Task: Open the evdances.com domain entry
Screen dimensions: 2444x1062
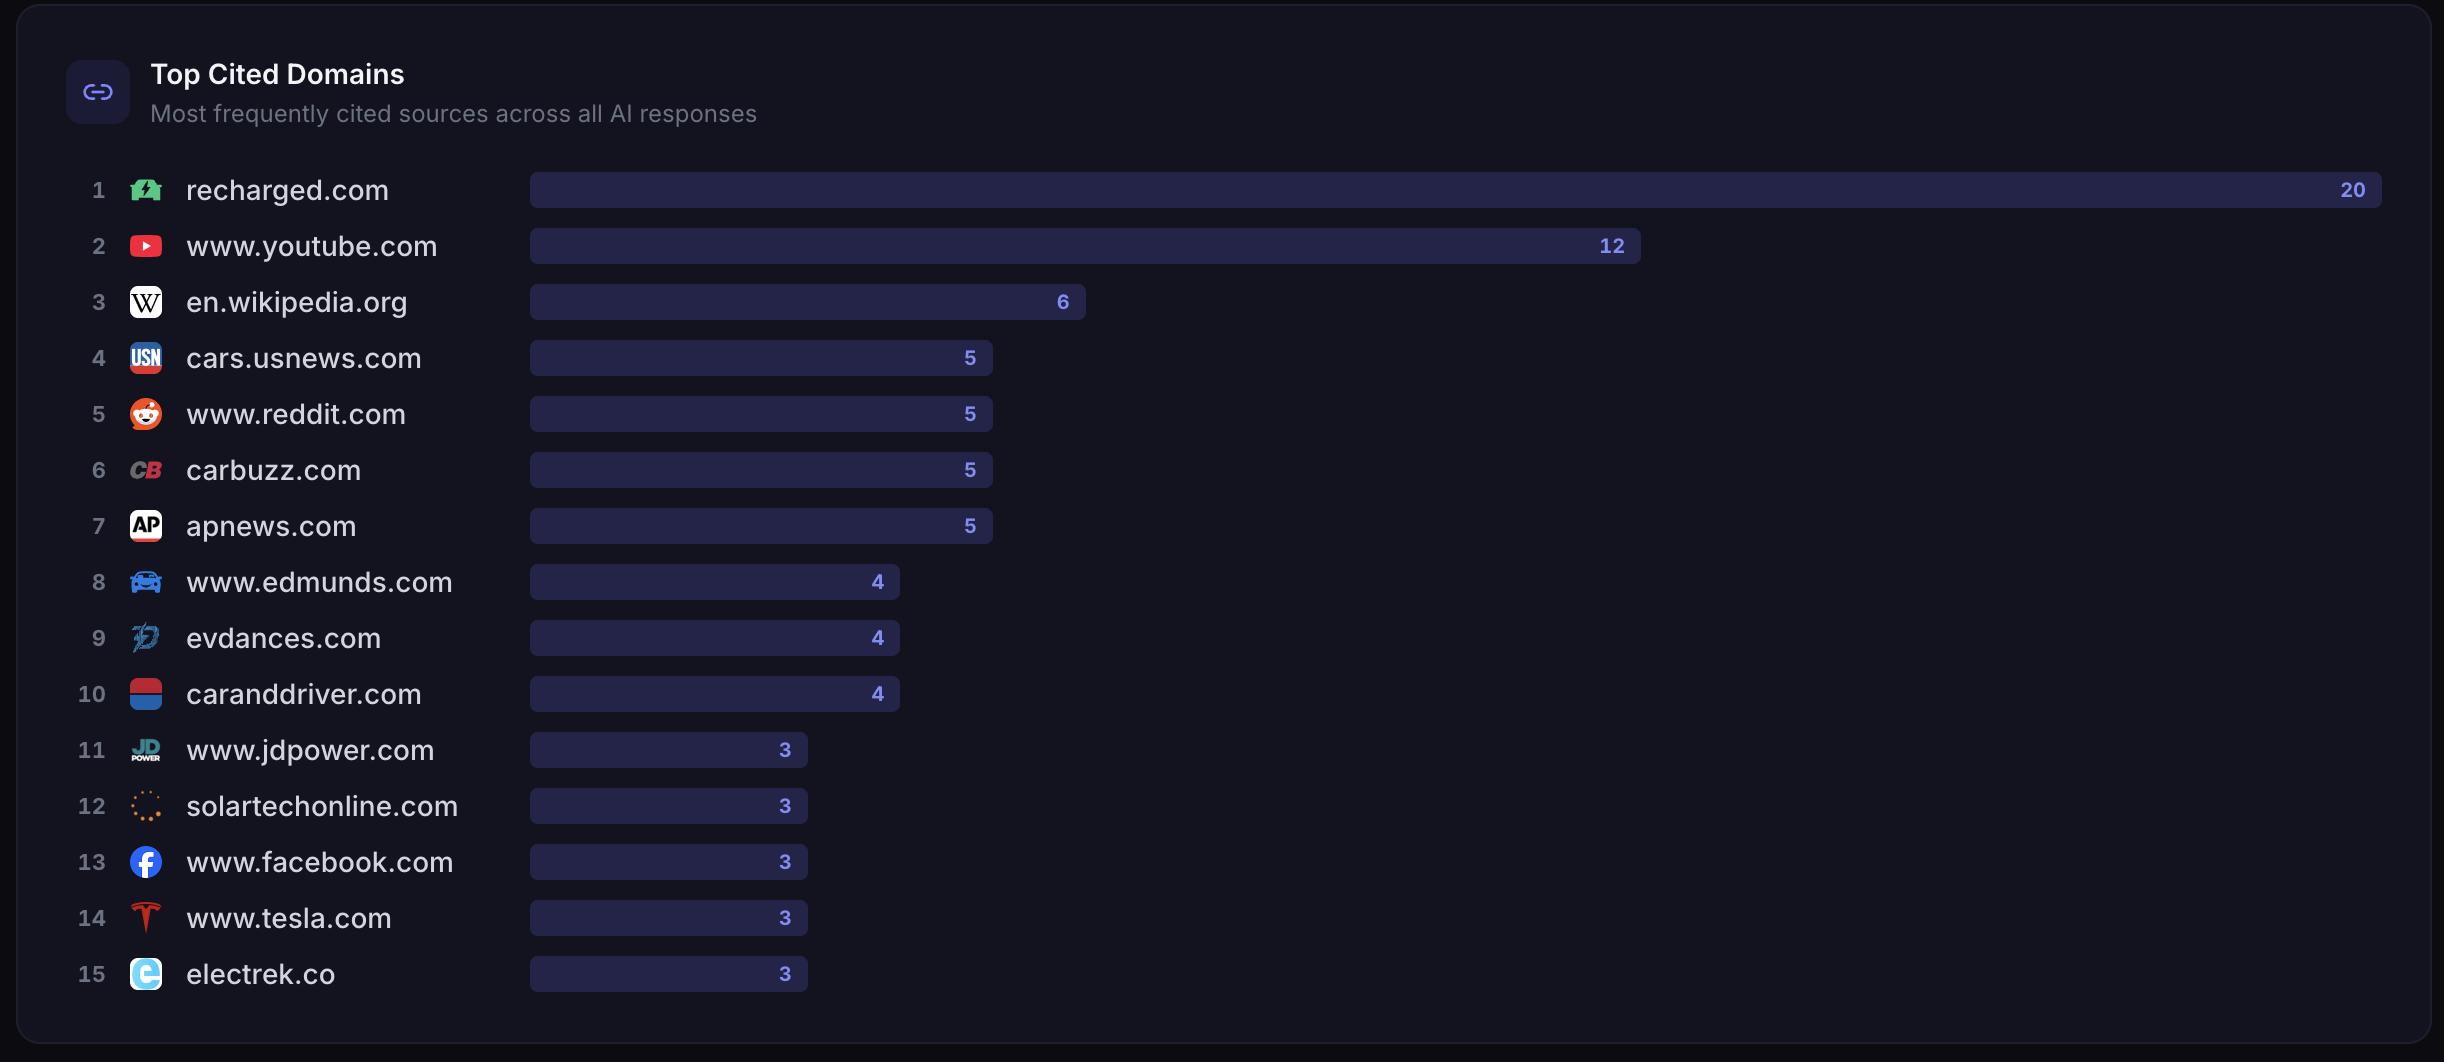Action: 283,637
